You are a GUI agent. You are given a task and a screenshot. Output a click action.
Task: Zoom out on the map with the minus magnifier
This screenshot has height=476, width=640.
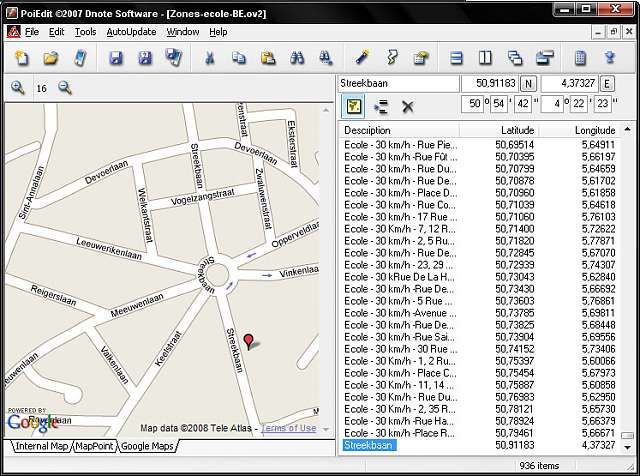(65, 88)
